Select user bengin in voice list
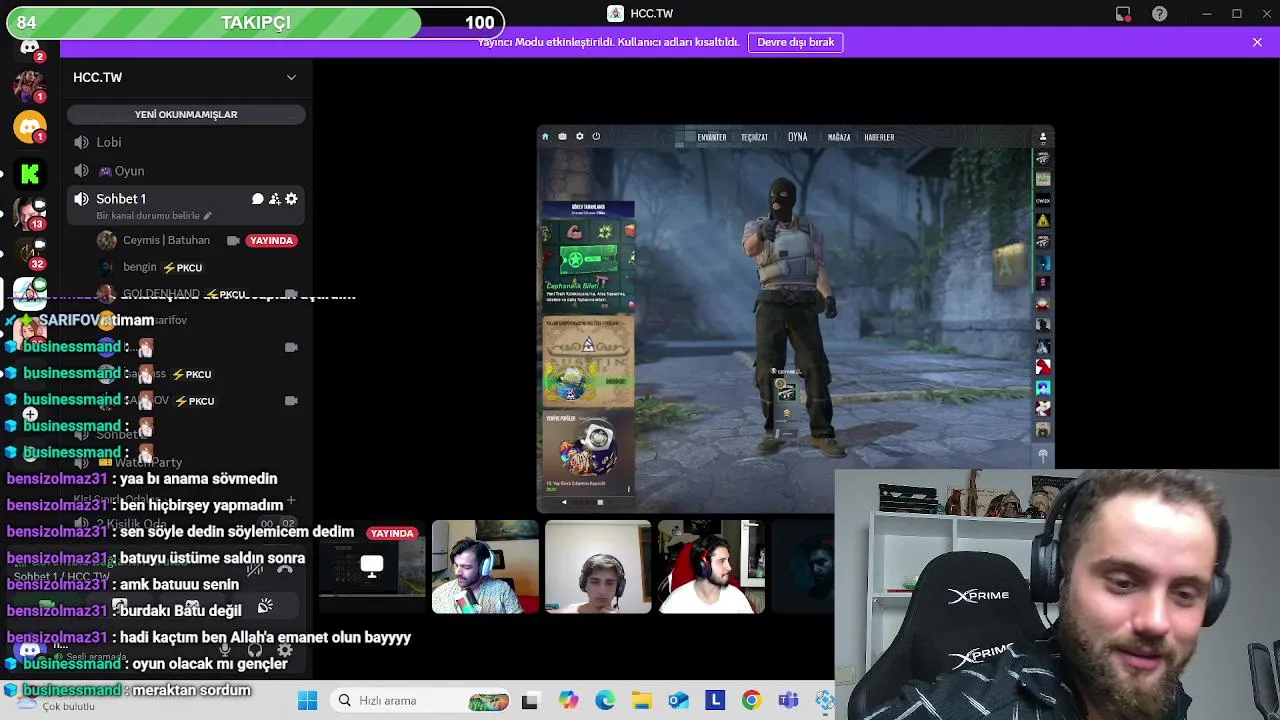This screenshot has width=1280, height=720. 140,267
